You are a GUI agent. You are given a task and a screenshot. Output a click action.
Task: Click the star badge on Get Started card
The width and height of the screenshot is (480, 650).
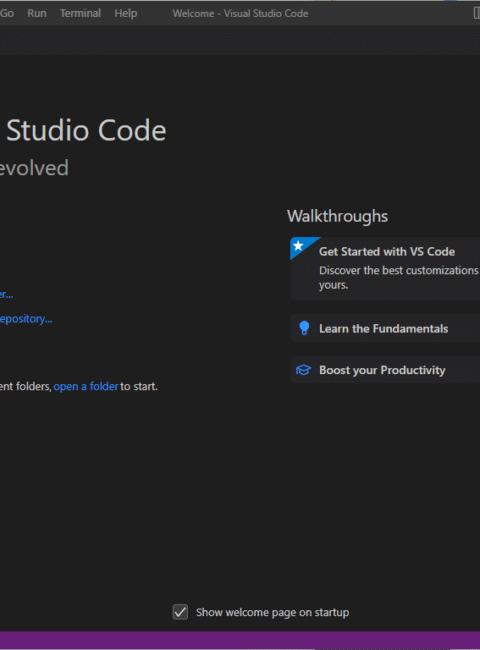tap(299, 246)
